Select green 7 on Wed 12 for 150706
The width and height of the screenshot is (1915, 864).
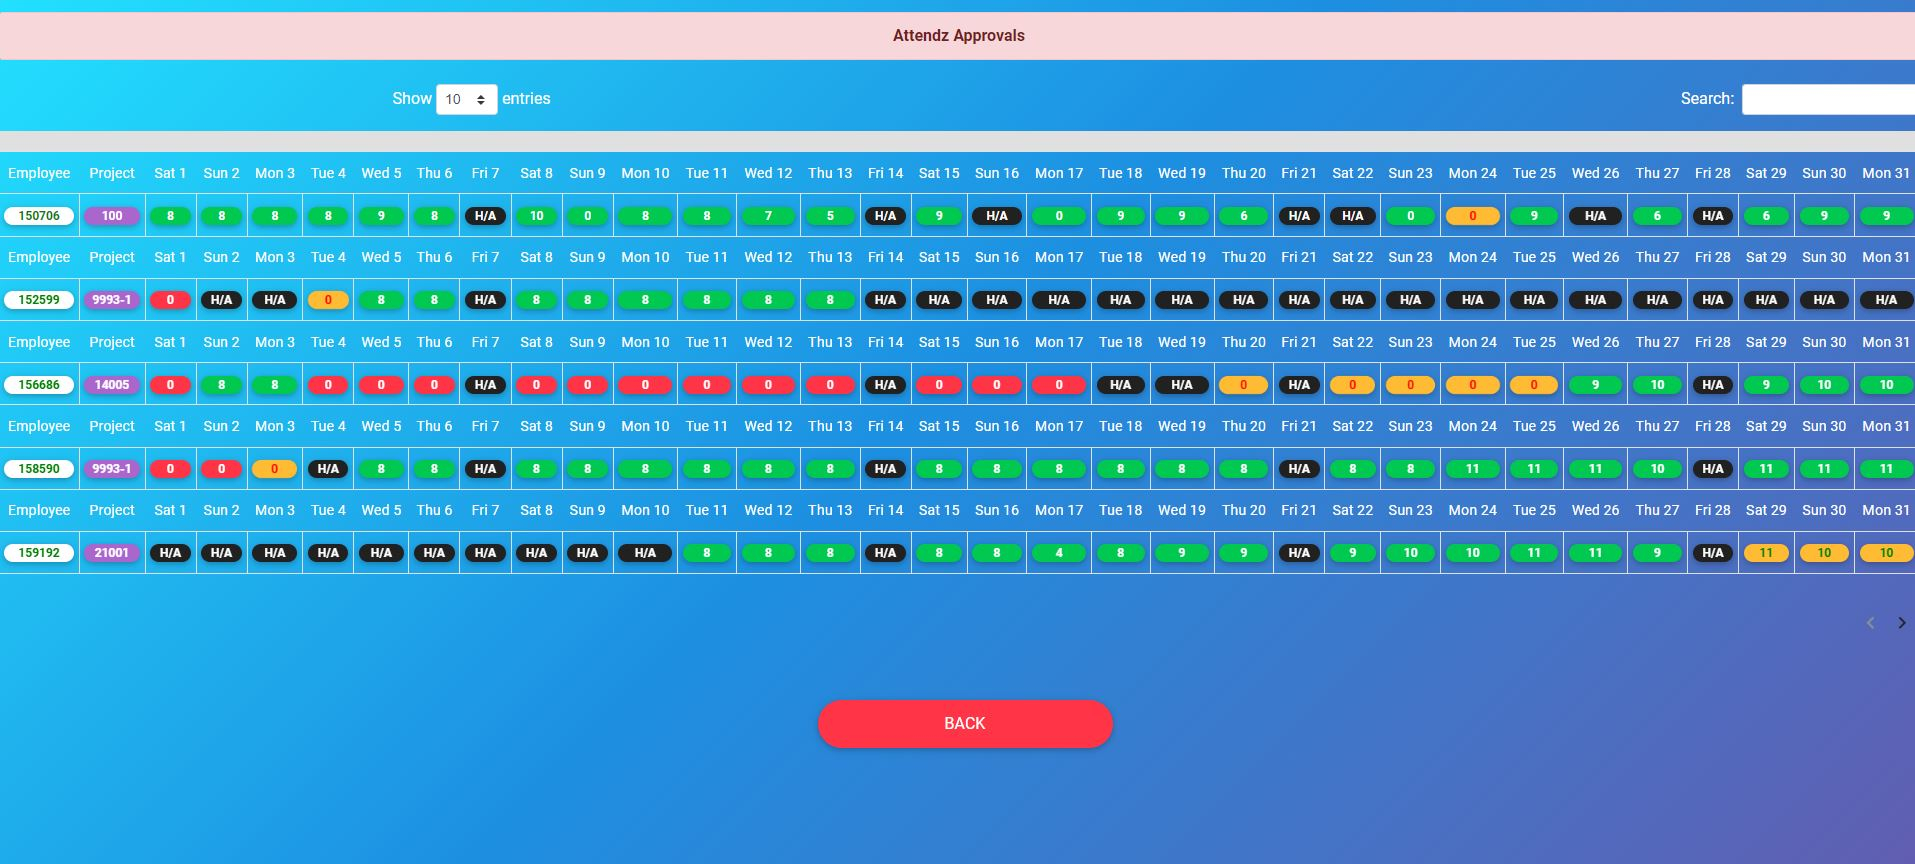pos(768,216)
